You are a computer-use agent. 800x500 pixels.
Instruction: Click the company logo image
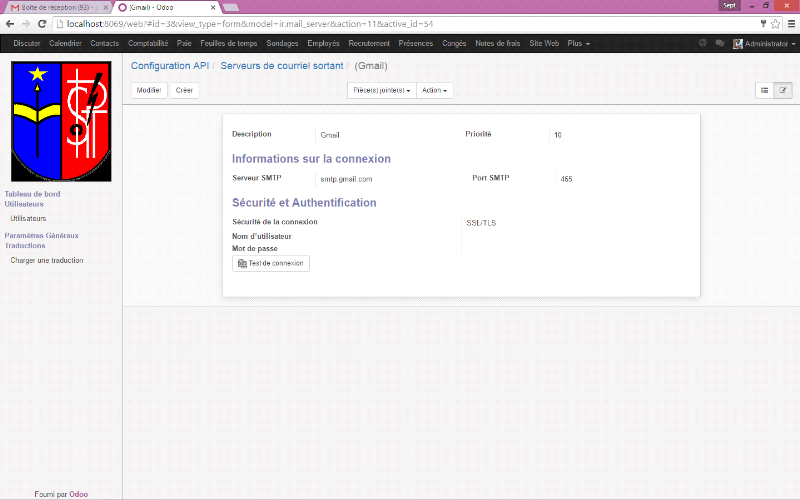[x=61, y=121]
